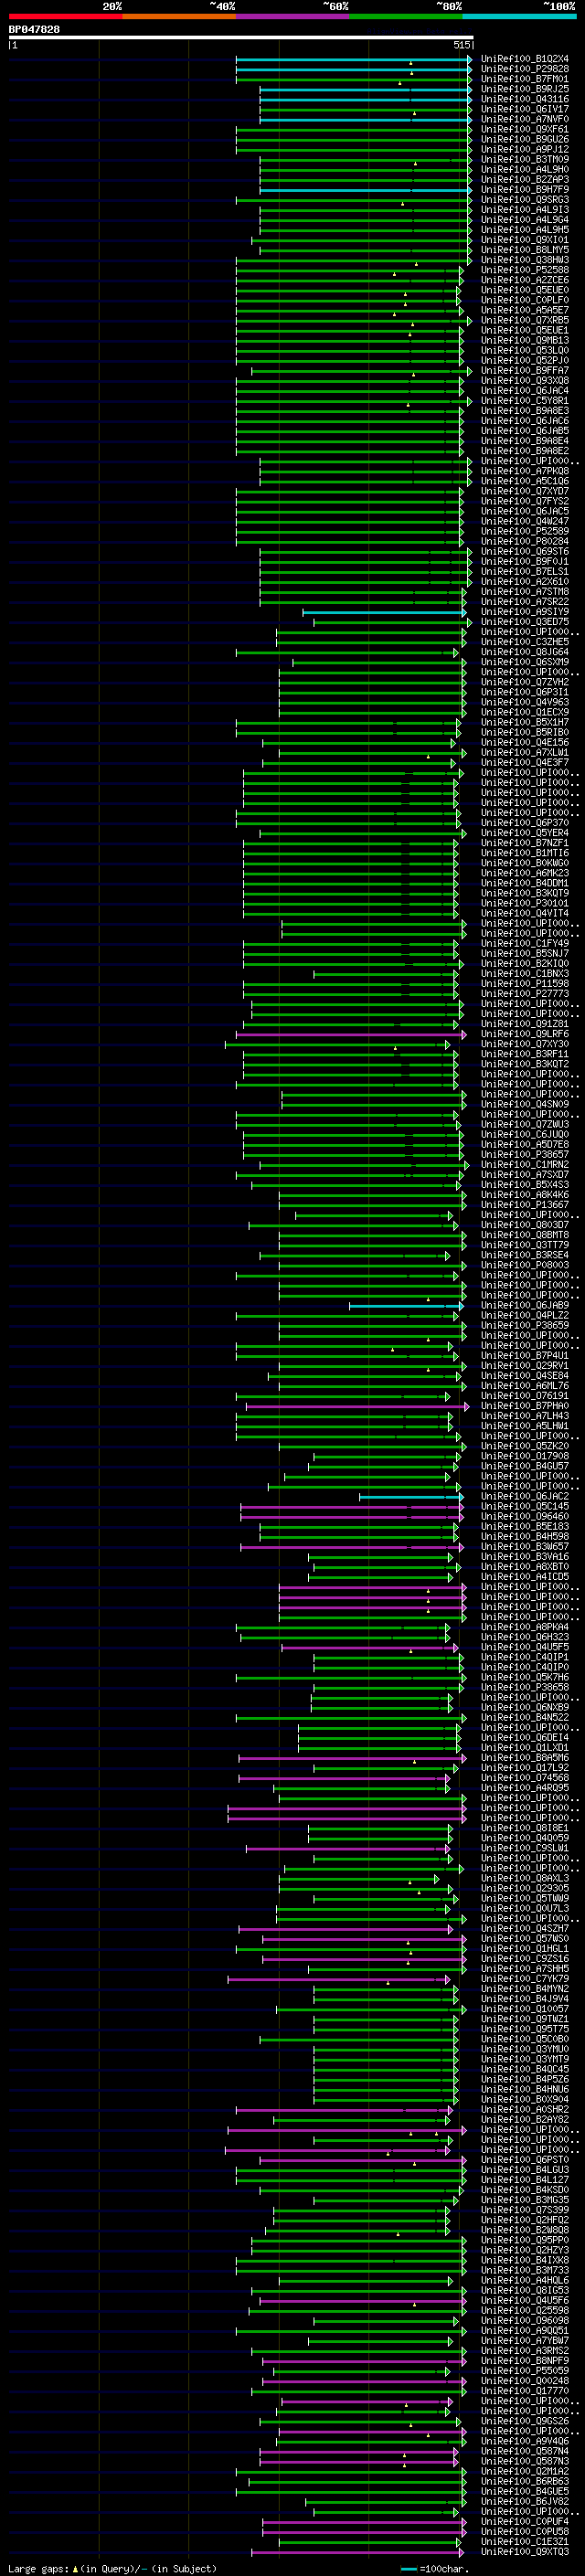
Task: Open the UniRef100_C5Y8R1 hit
Action: click(x=525, y=401)
